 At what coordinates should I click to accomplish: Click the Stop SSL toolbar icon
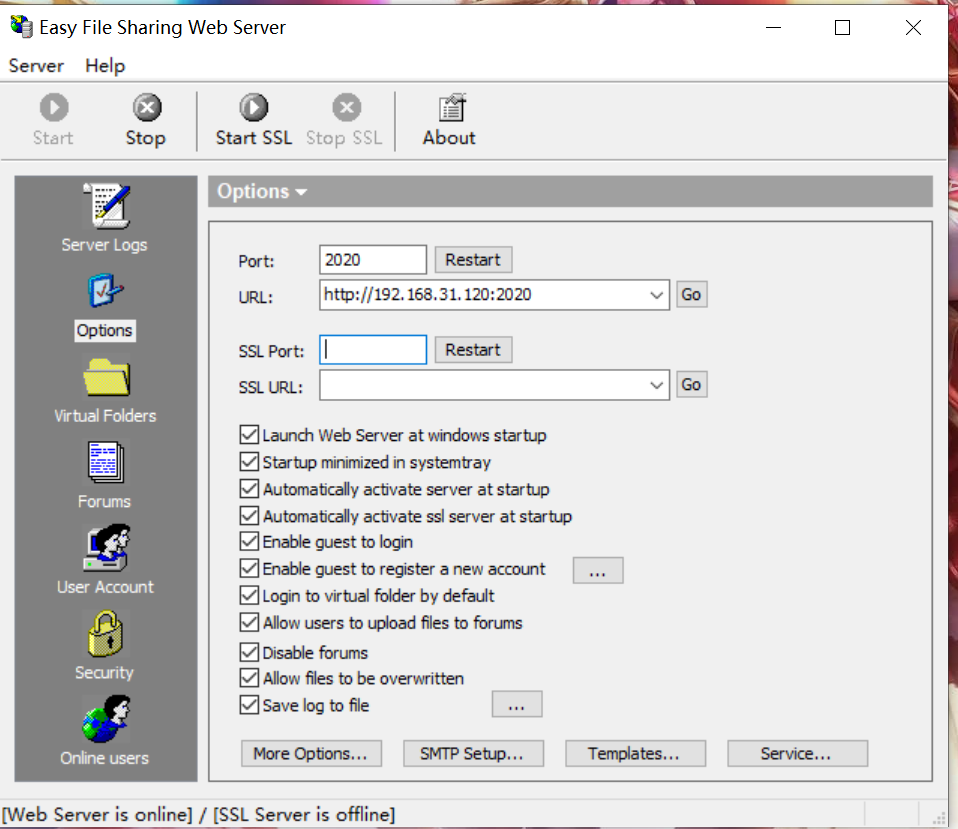click(x=345, y=120)
